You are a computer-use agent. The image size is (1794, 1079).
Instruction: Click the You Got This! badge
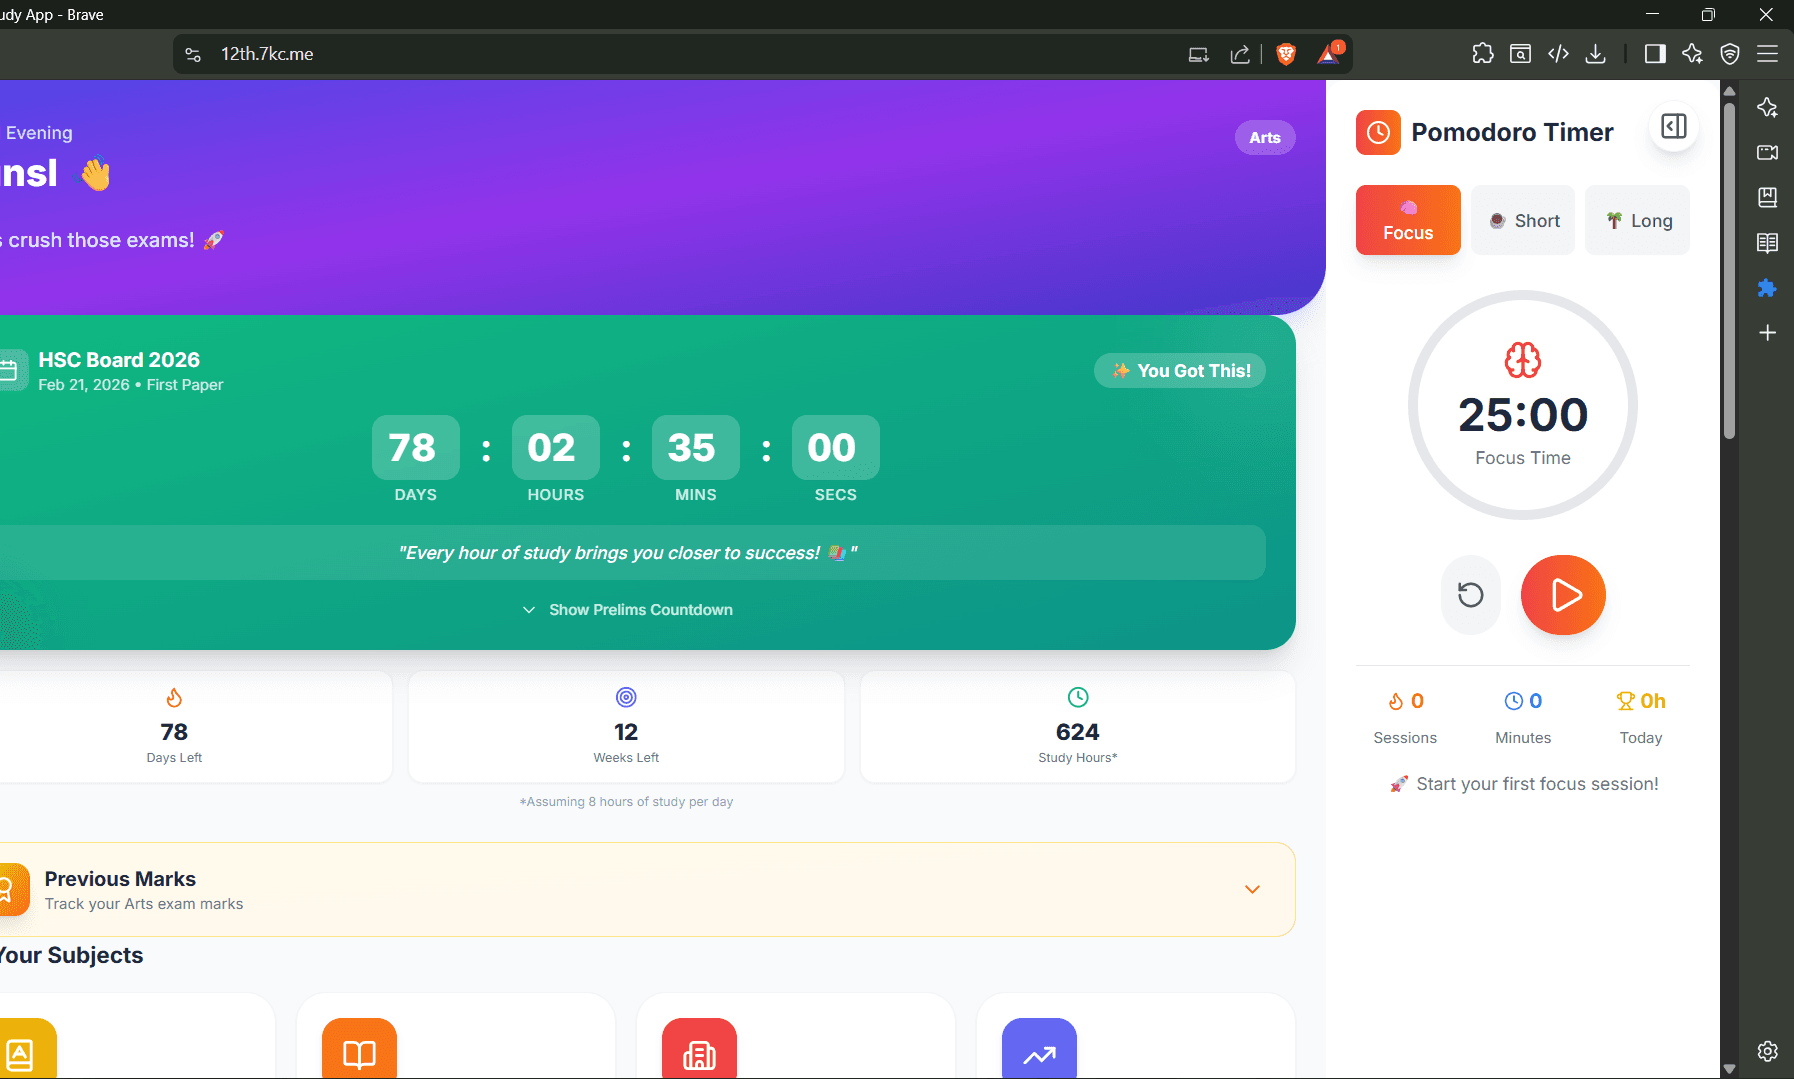tap(1180, 371)
